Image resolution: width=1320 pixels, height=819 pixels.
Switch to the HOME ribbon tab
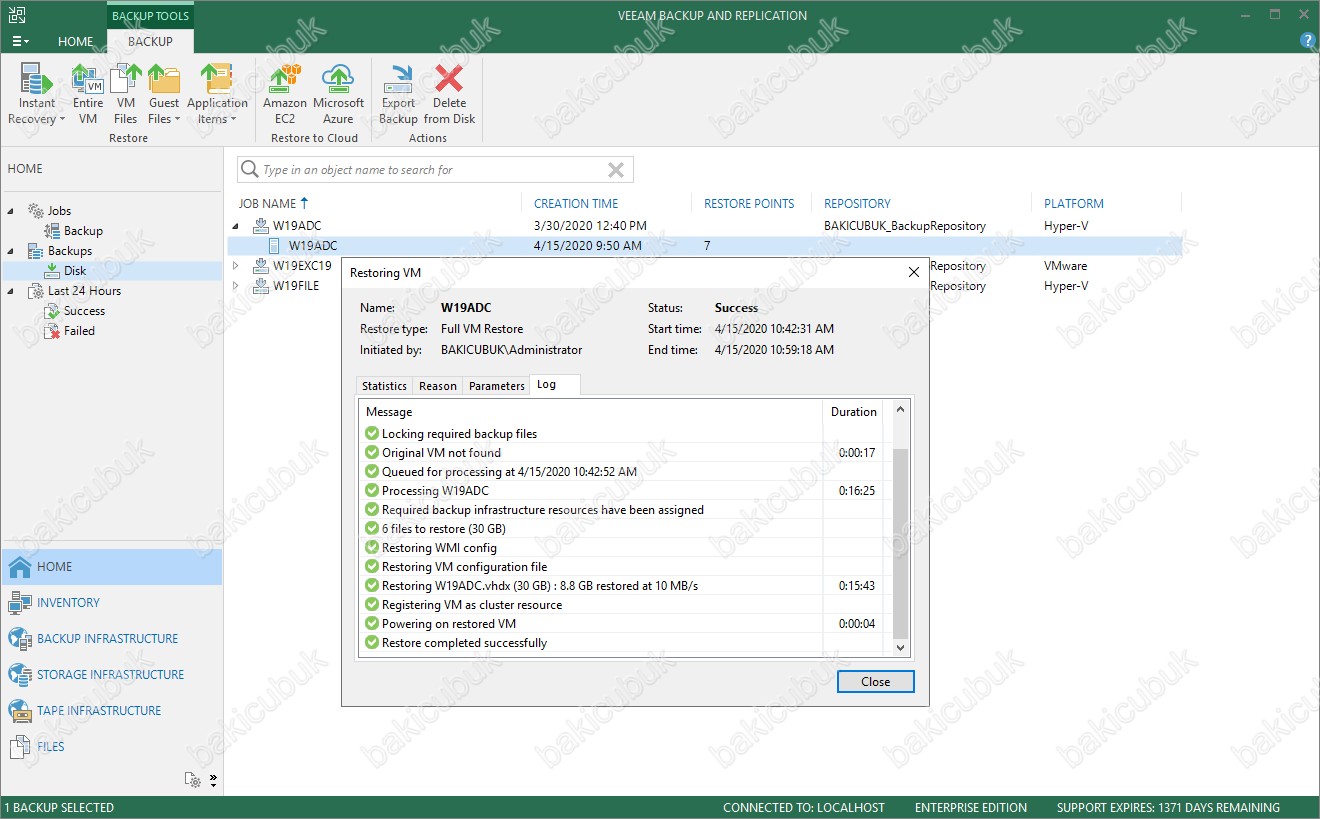(x=75, y=41)
